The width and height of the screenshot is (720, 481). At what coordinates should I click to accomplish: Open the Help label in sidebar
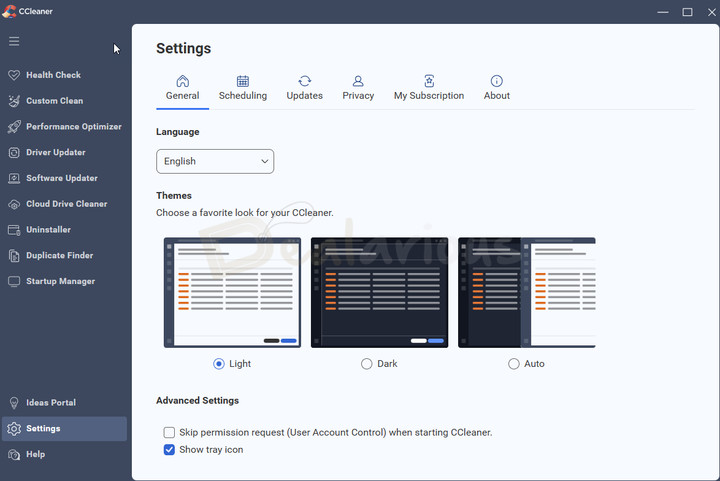35,454
